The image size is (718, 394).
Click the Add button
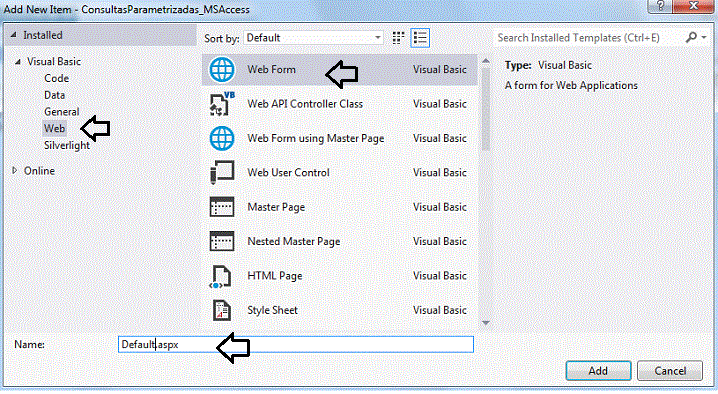point(598,371)
